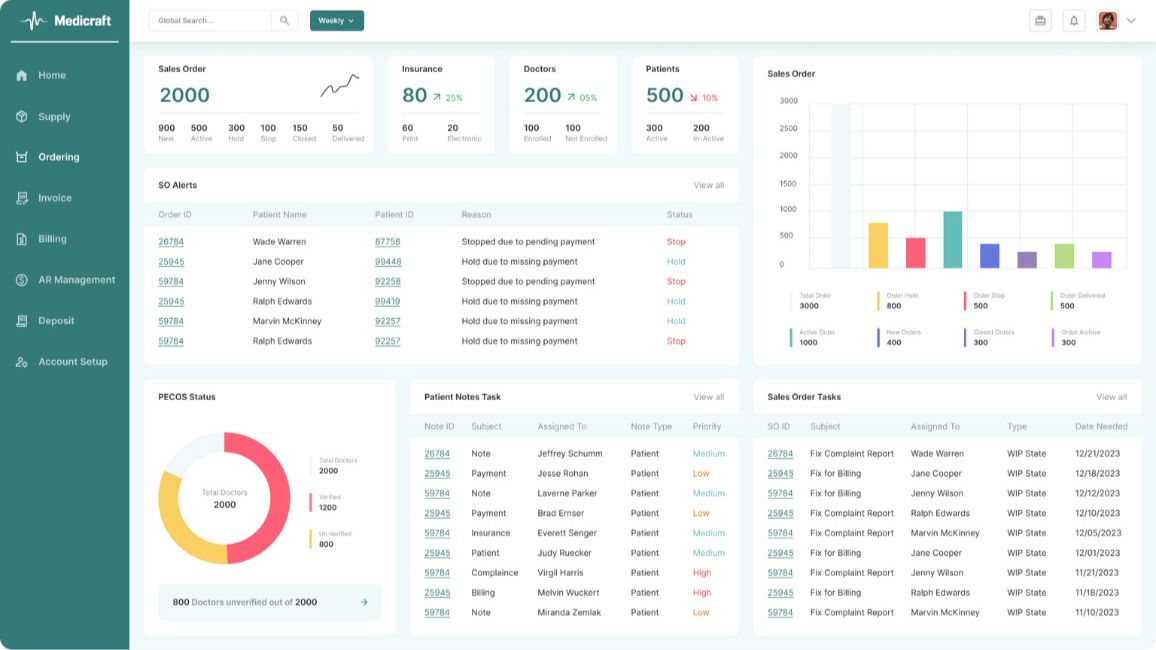Open the Weekly period dropdown
Screen dimensions: 1156x650
pyautogui.click(x=337, y=20)
